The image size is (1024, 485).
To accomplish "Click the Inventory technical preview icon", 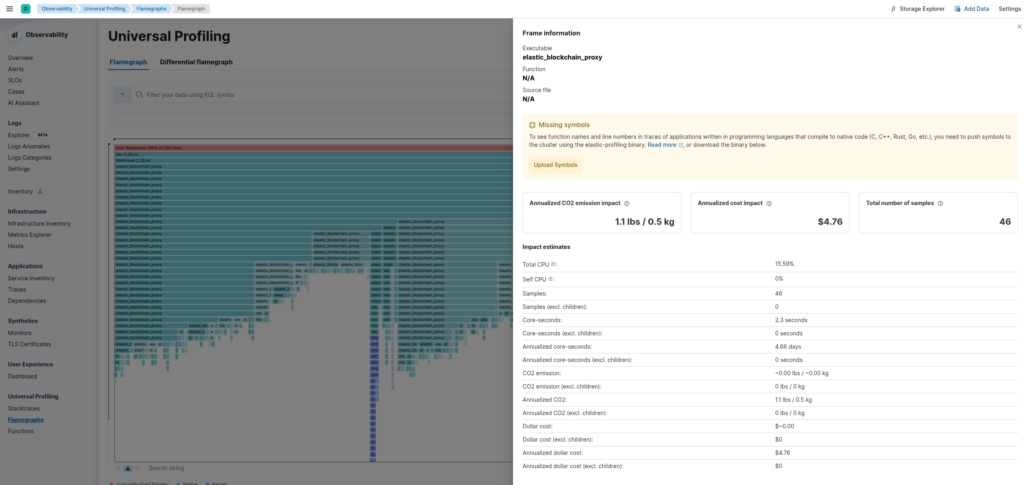I will (40, 191).
